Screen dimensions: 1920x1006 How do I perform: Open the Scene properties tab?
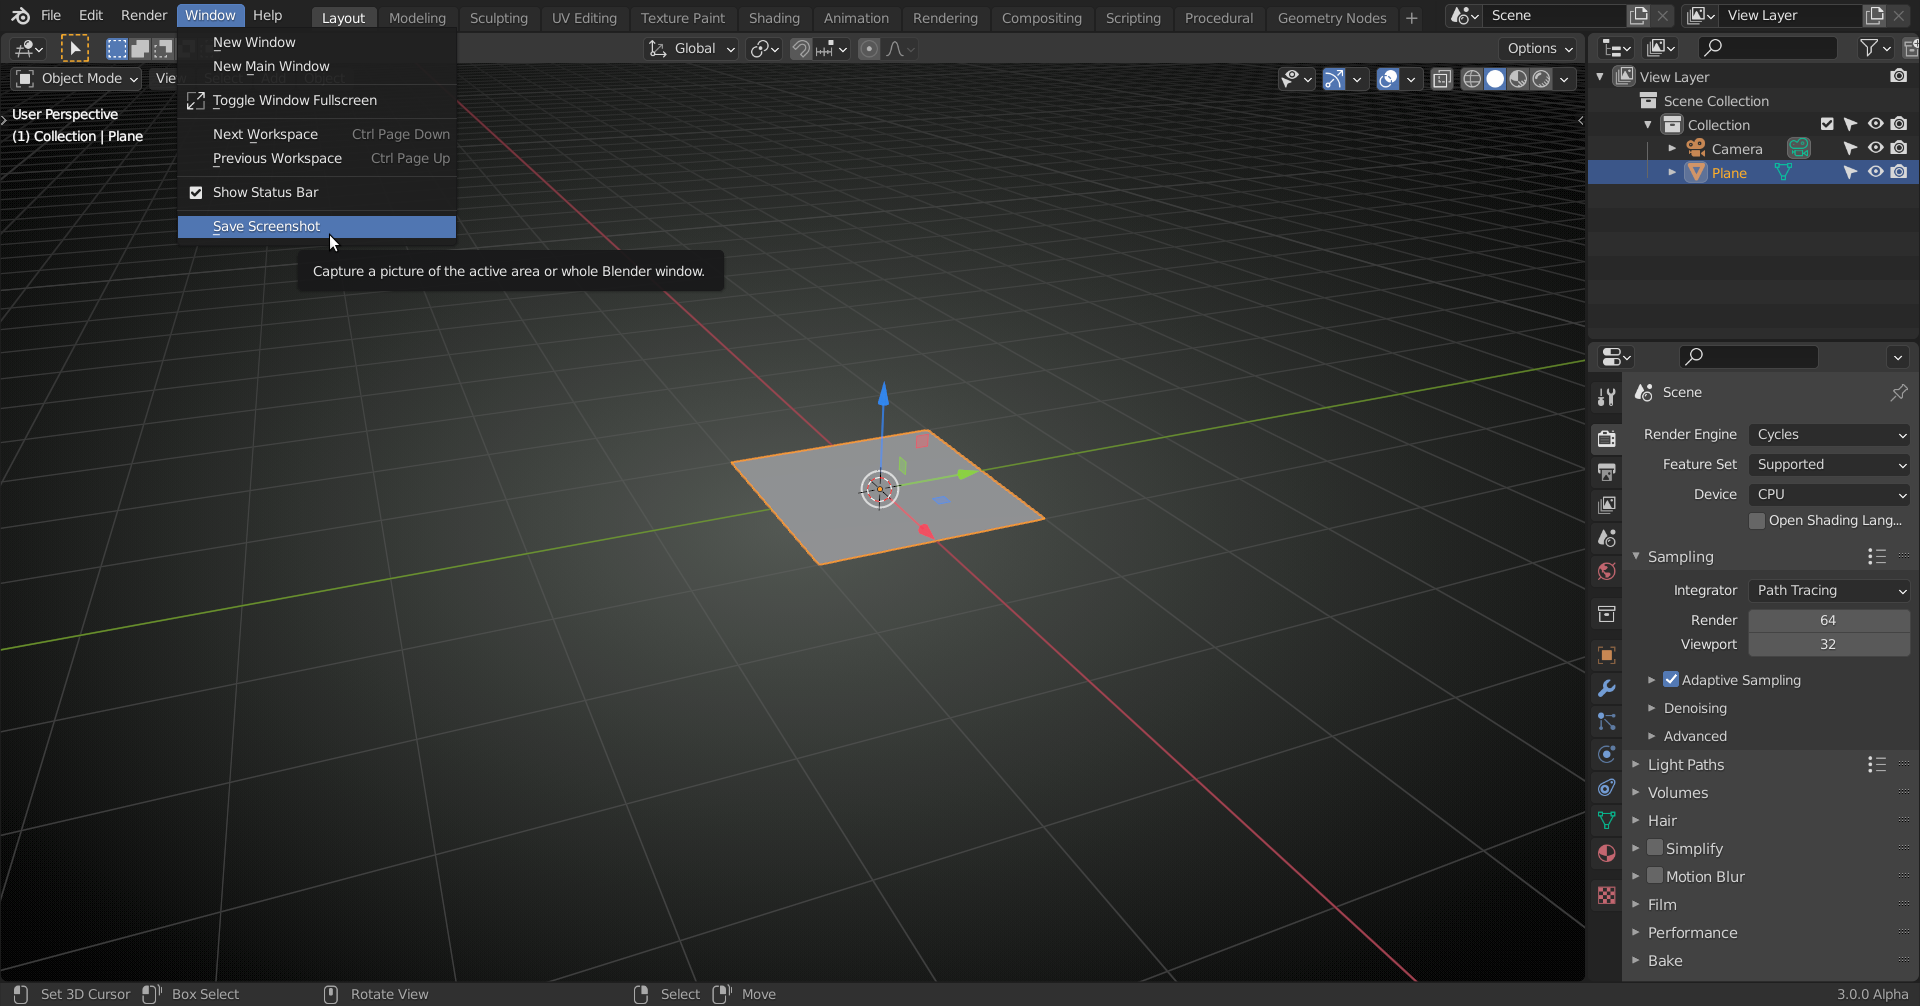pos(1607,538)
